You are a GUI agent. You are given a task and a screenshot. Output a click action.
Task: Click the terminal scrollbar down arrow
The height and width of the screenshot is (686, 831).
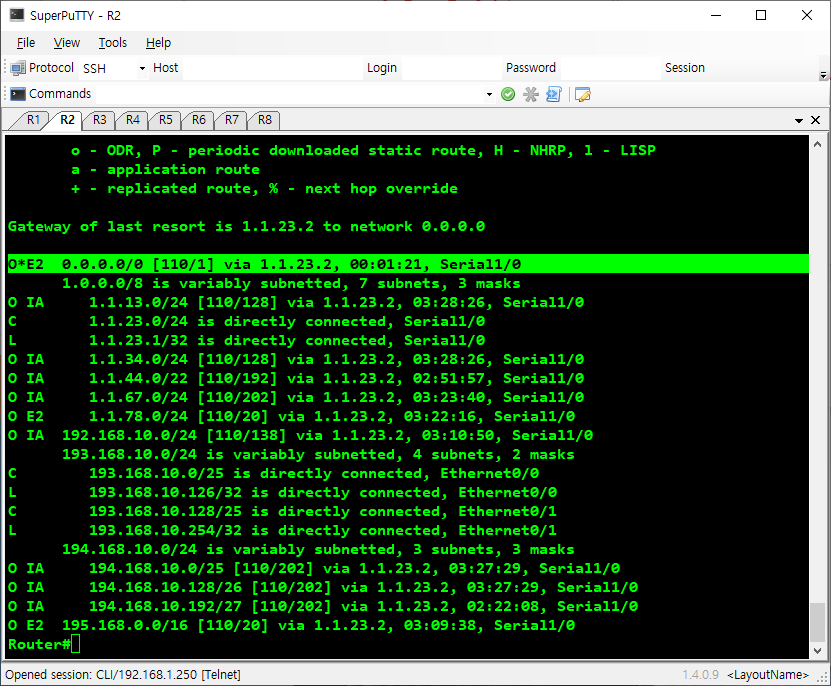pos(817,650)
